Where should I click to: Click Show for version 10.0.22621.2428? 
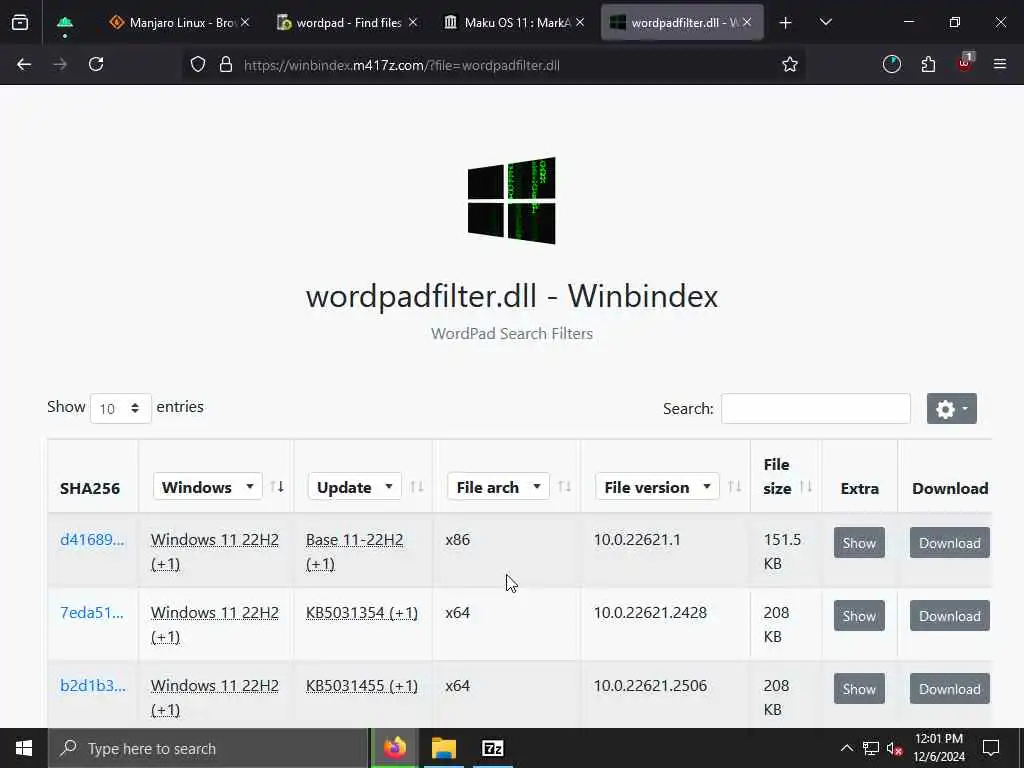pyautogui.click(x=859, y=616)
